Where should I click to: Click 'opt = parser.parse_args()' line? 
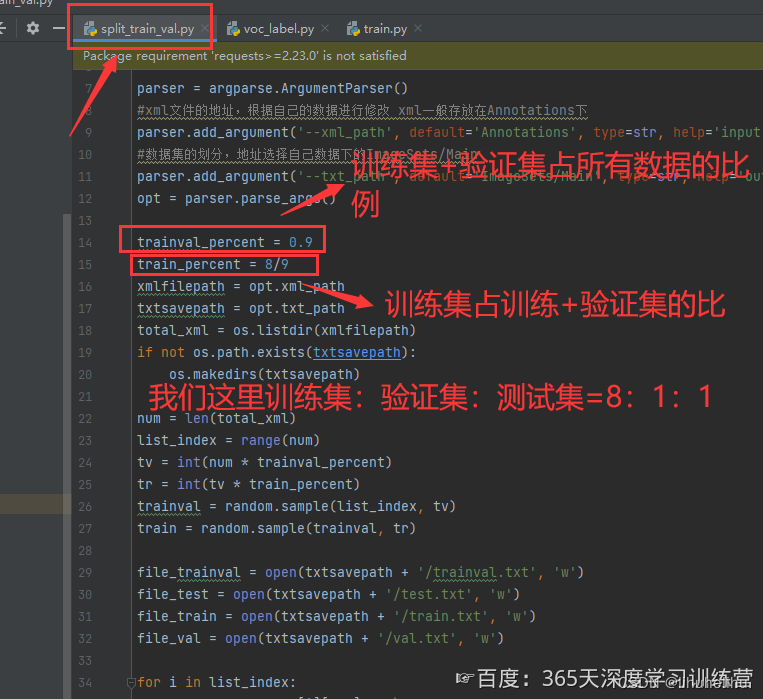click(236, 199)
